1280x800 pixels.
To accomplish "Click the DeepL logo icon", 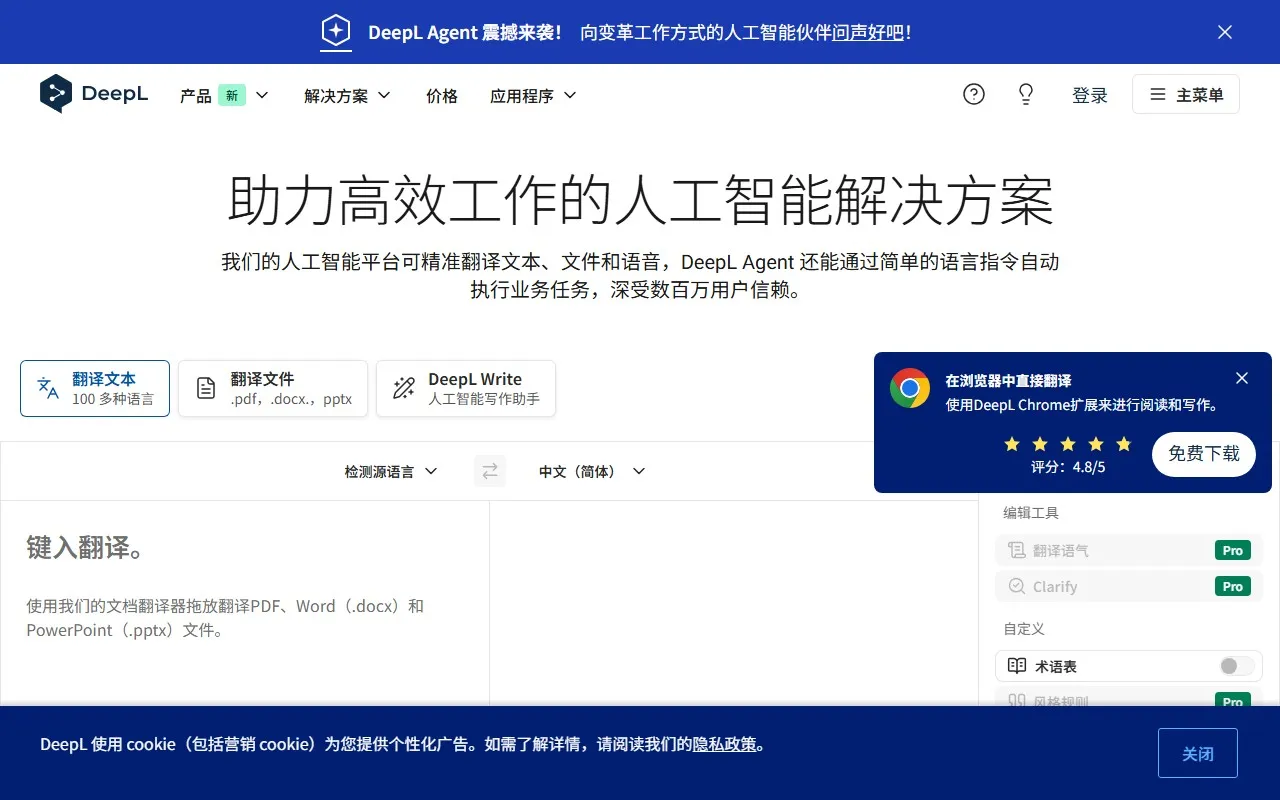I will point(57,93).
